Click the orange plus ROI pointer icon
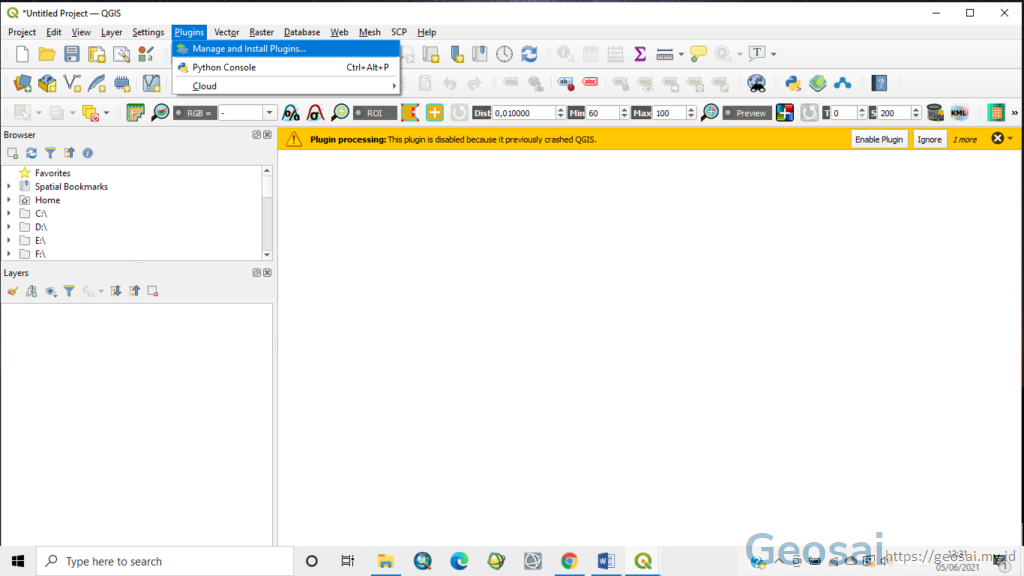1024x576 pixels. (x=434, y=113)
